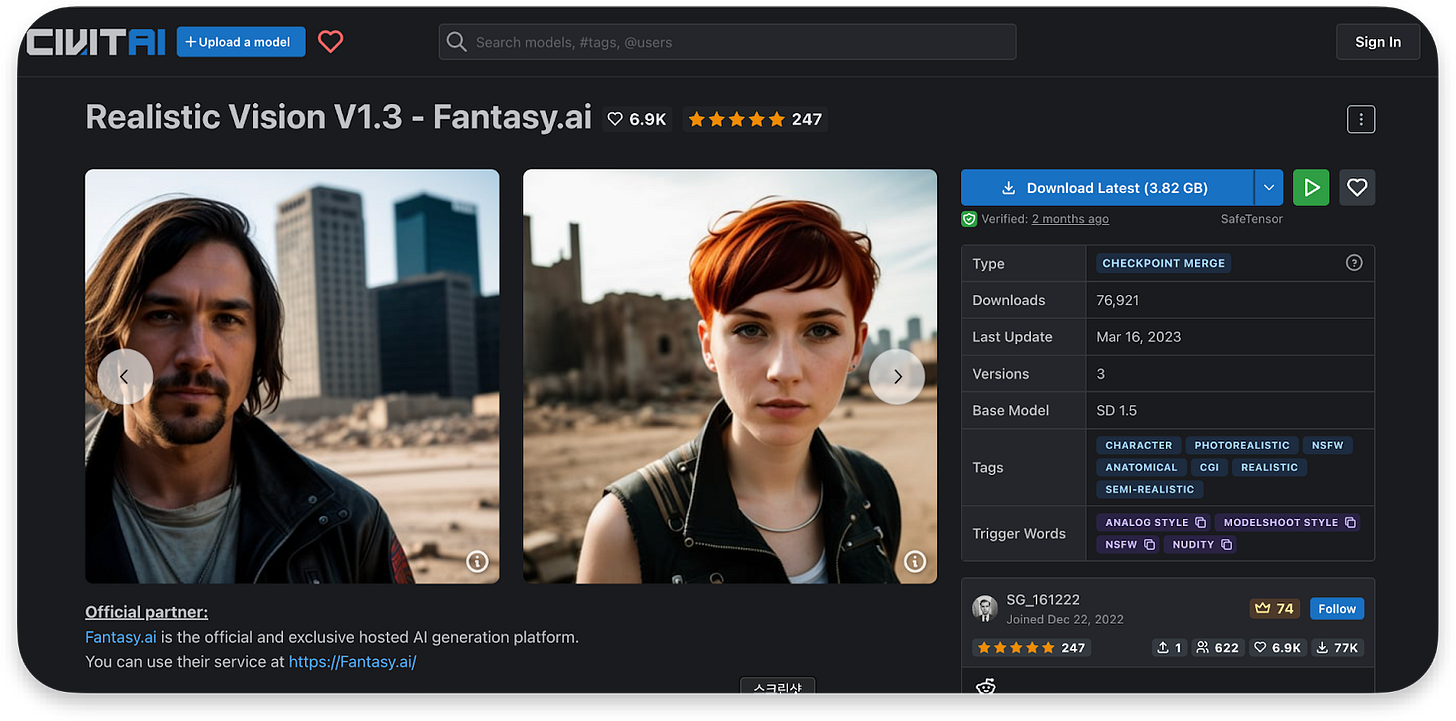The image size is (1456, 721).
Task: Click the Last Update value Mar 16, 2023
Action: [x=1139, y=337]
